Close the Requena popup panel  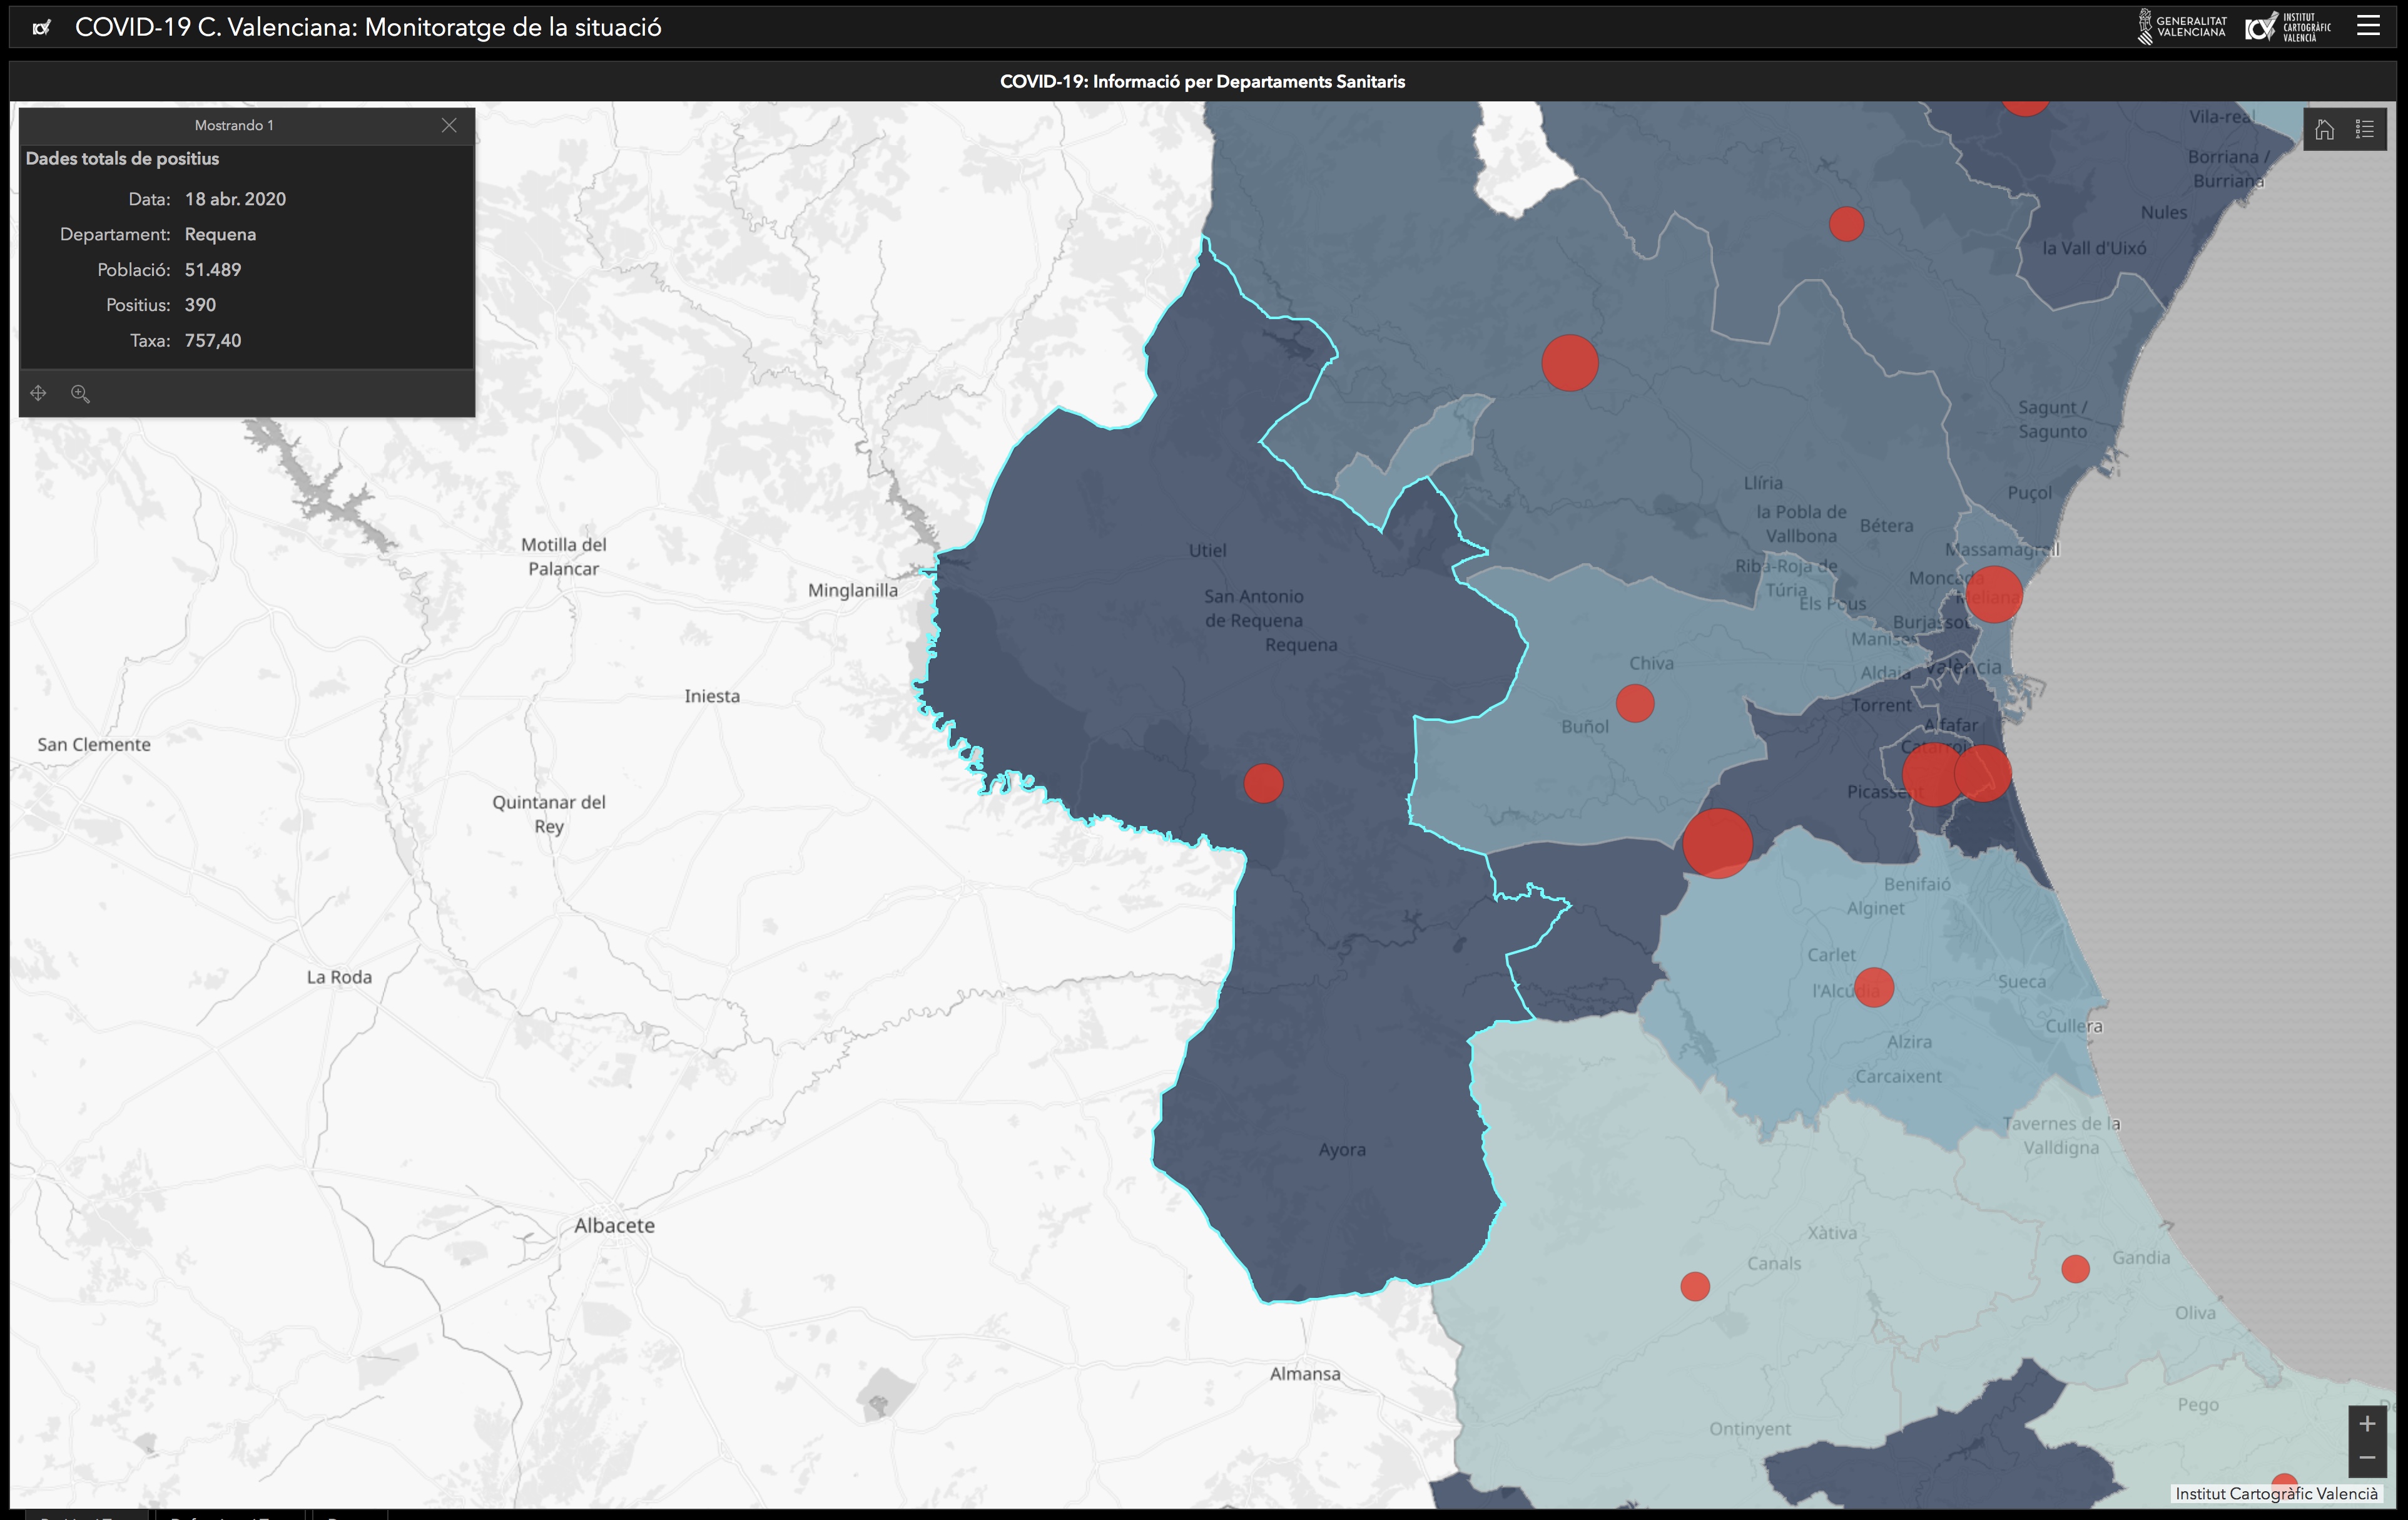point(449,125)
